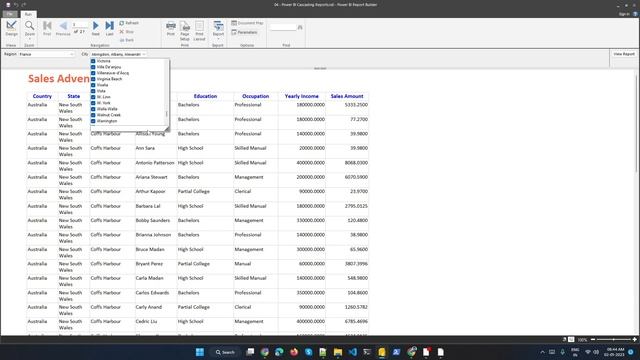Screen dimensions: 640x360
Task: Open File Explorer from the taskbar
Action: [338, 352]
